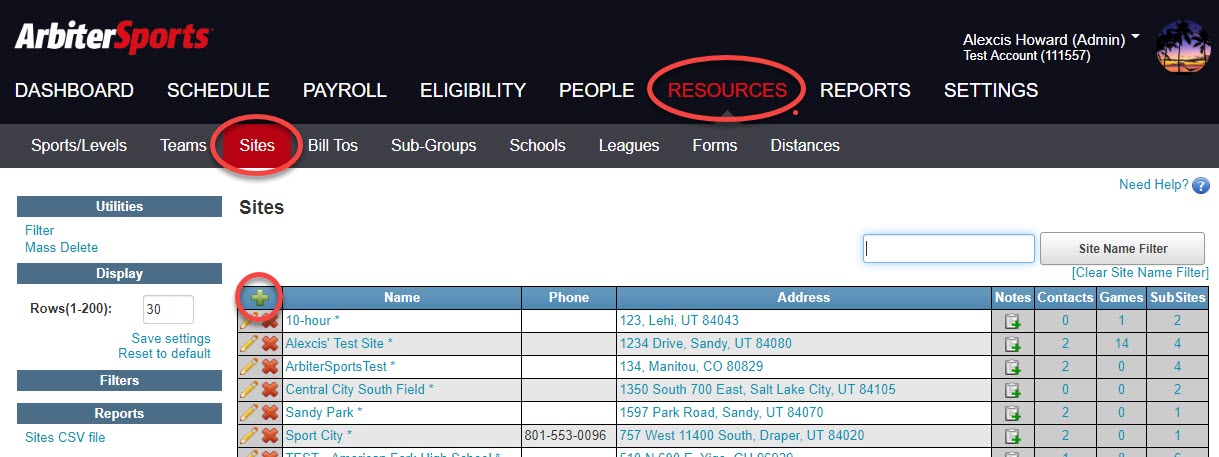Sort by the Name column header

coord(402,297)
